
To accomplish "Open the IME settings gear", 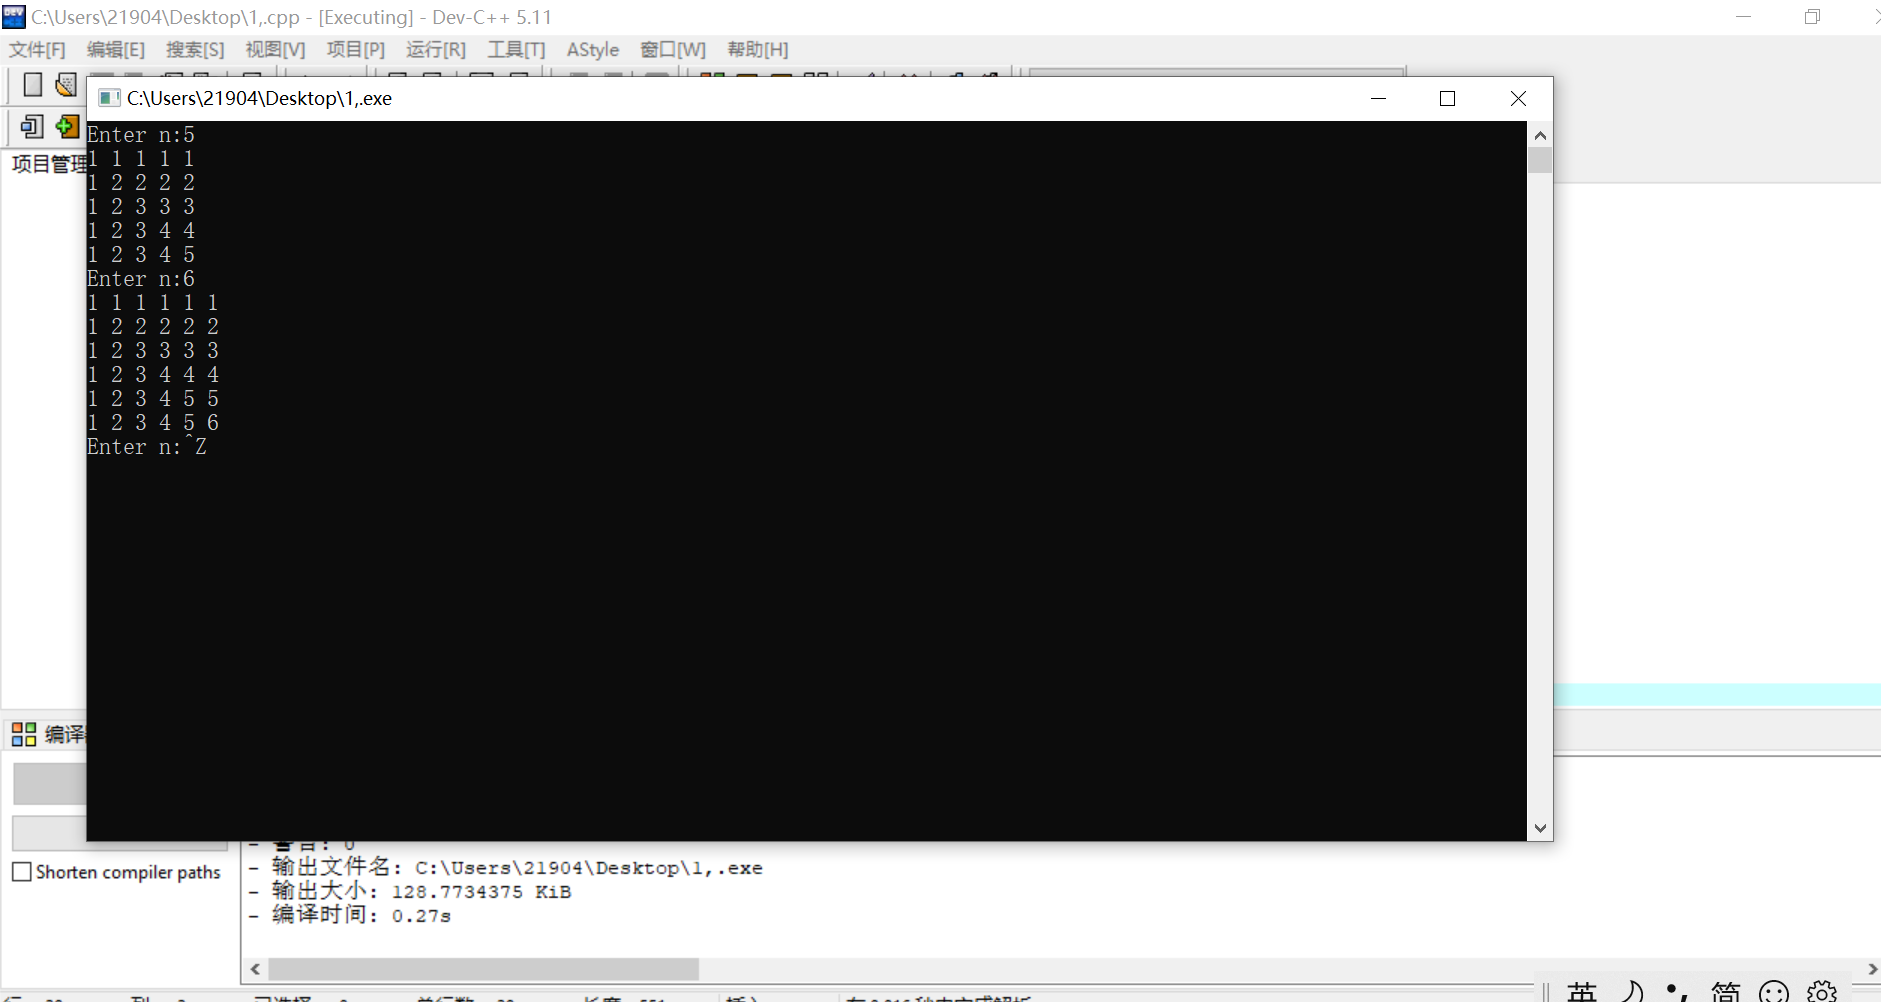I will coord(1822,991).
